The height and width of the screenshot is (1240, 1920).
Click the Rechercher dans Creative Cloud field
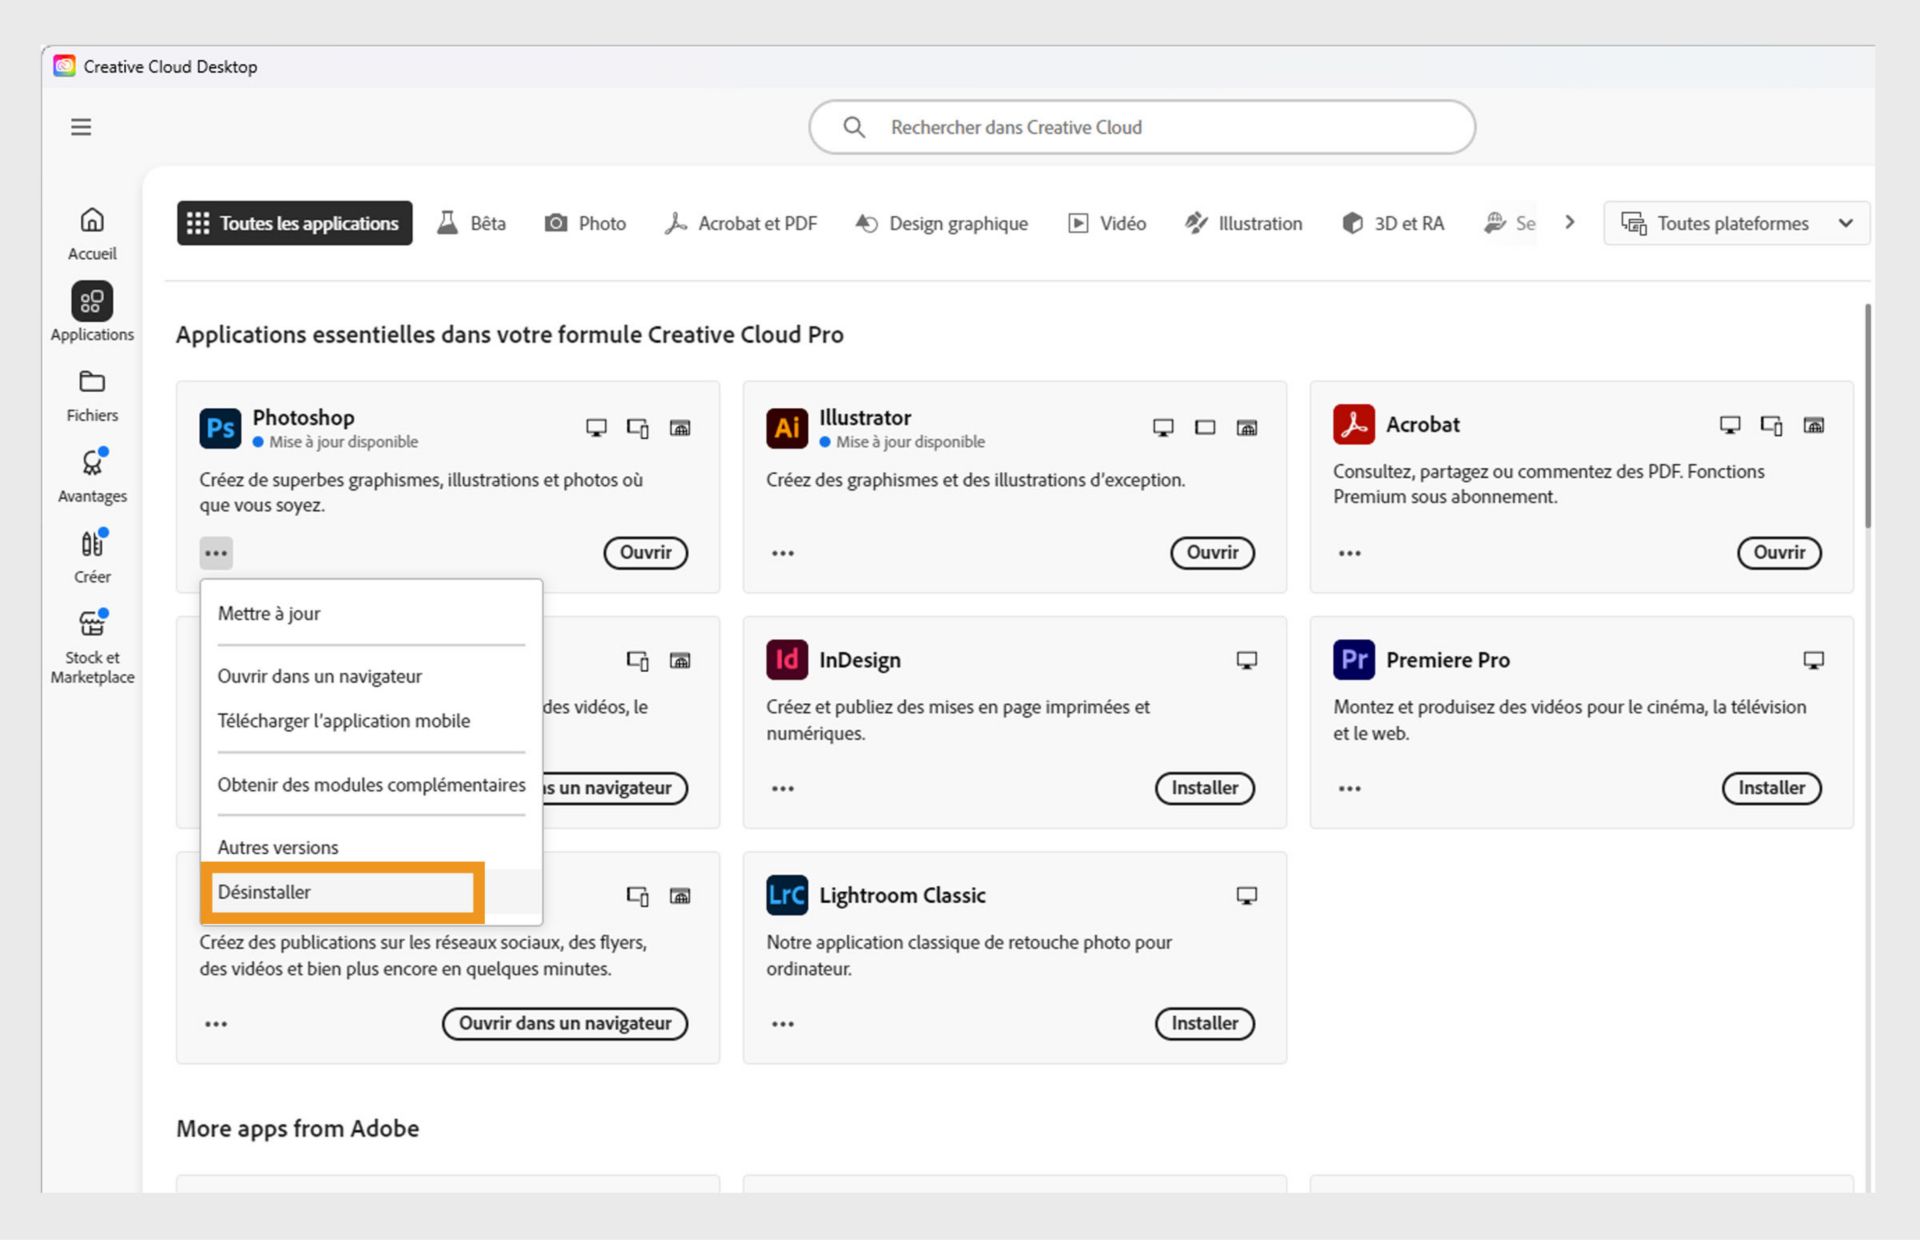click(1141, 127)
